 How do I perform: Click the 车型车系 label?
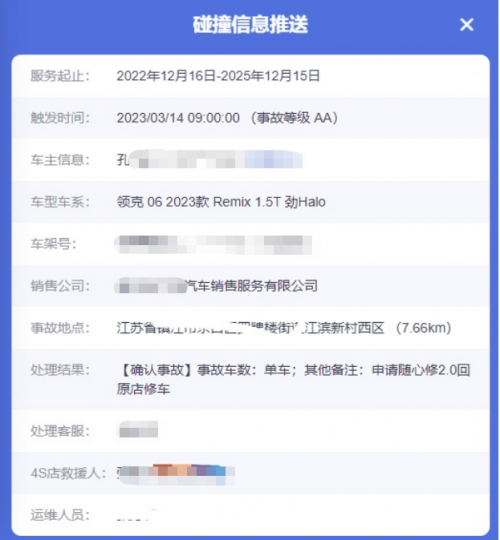pyautogui.click(x=60, y=202)
